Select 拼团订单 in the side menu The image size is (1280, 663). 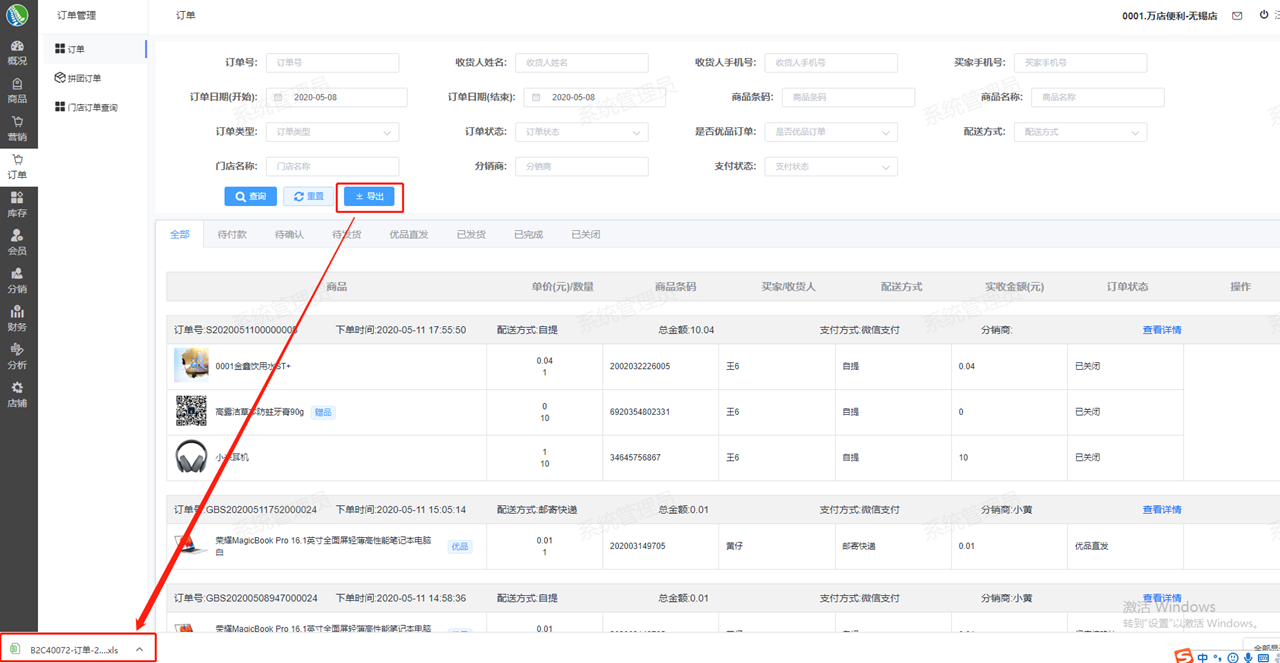coord(84,78)
